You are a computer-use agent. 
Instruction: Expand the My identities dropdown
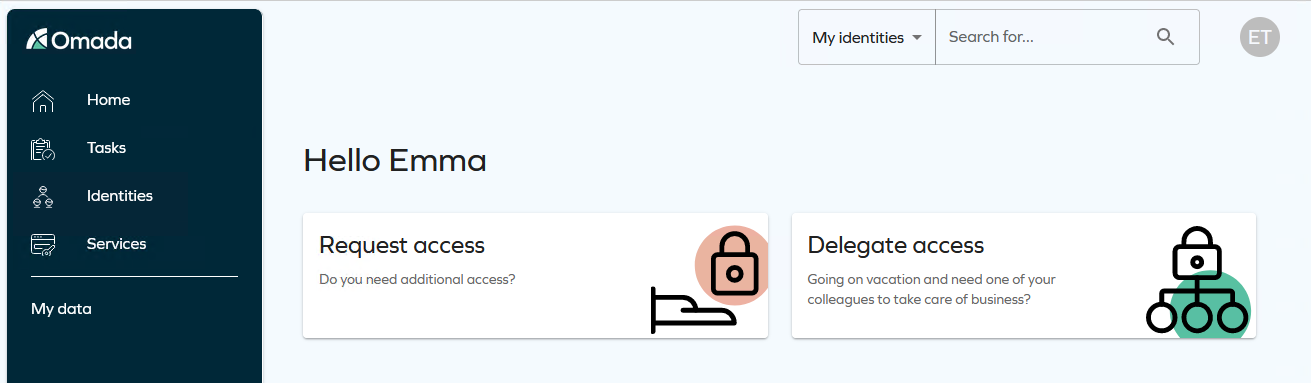[x=867, y=37]
